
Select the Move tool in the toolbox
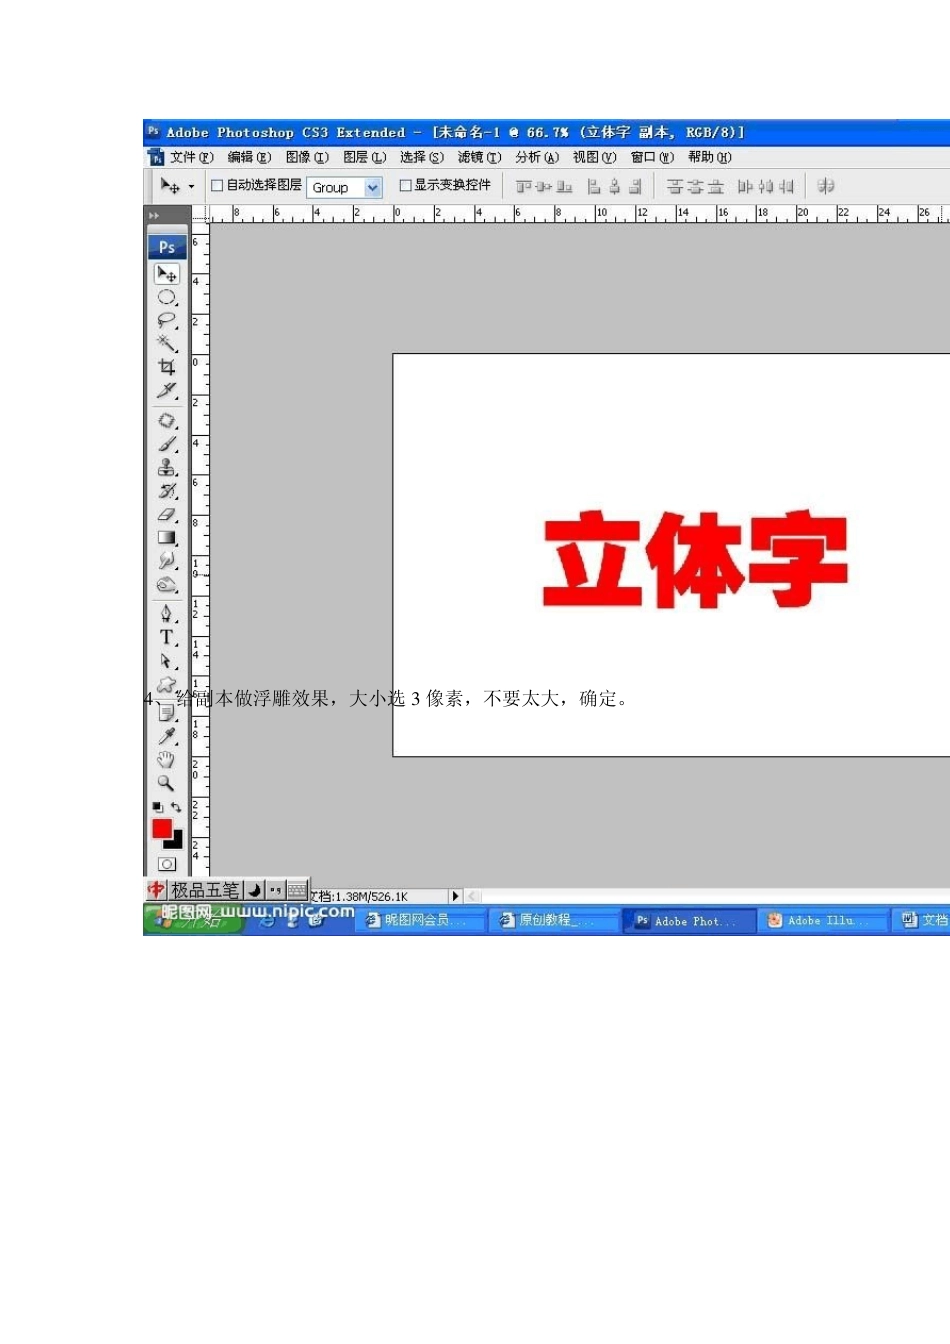(166, 274)
